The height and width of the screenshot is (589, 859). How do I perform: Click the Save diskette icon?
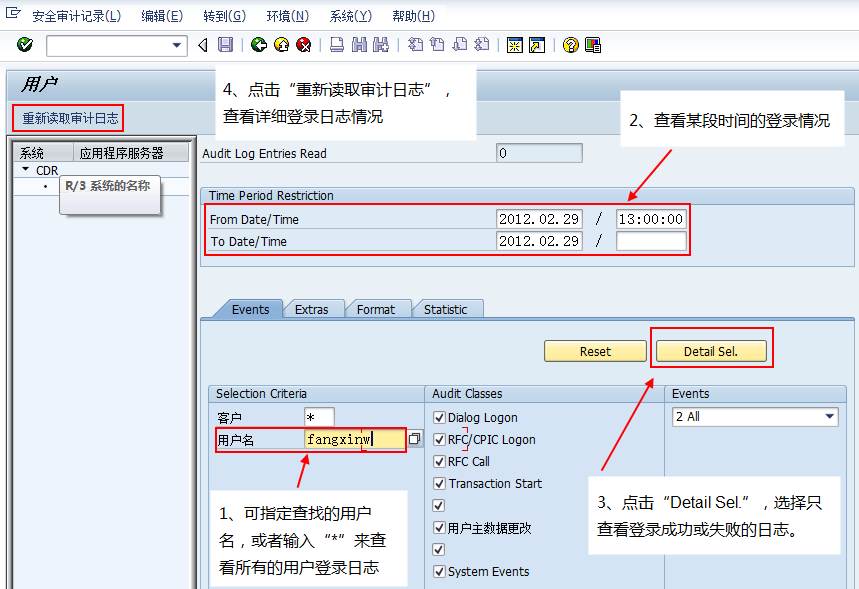click(x=225, y=45)
